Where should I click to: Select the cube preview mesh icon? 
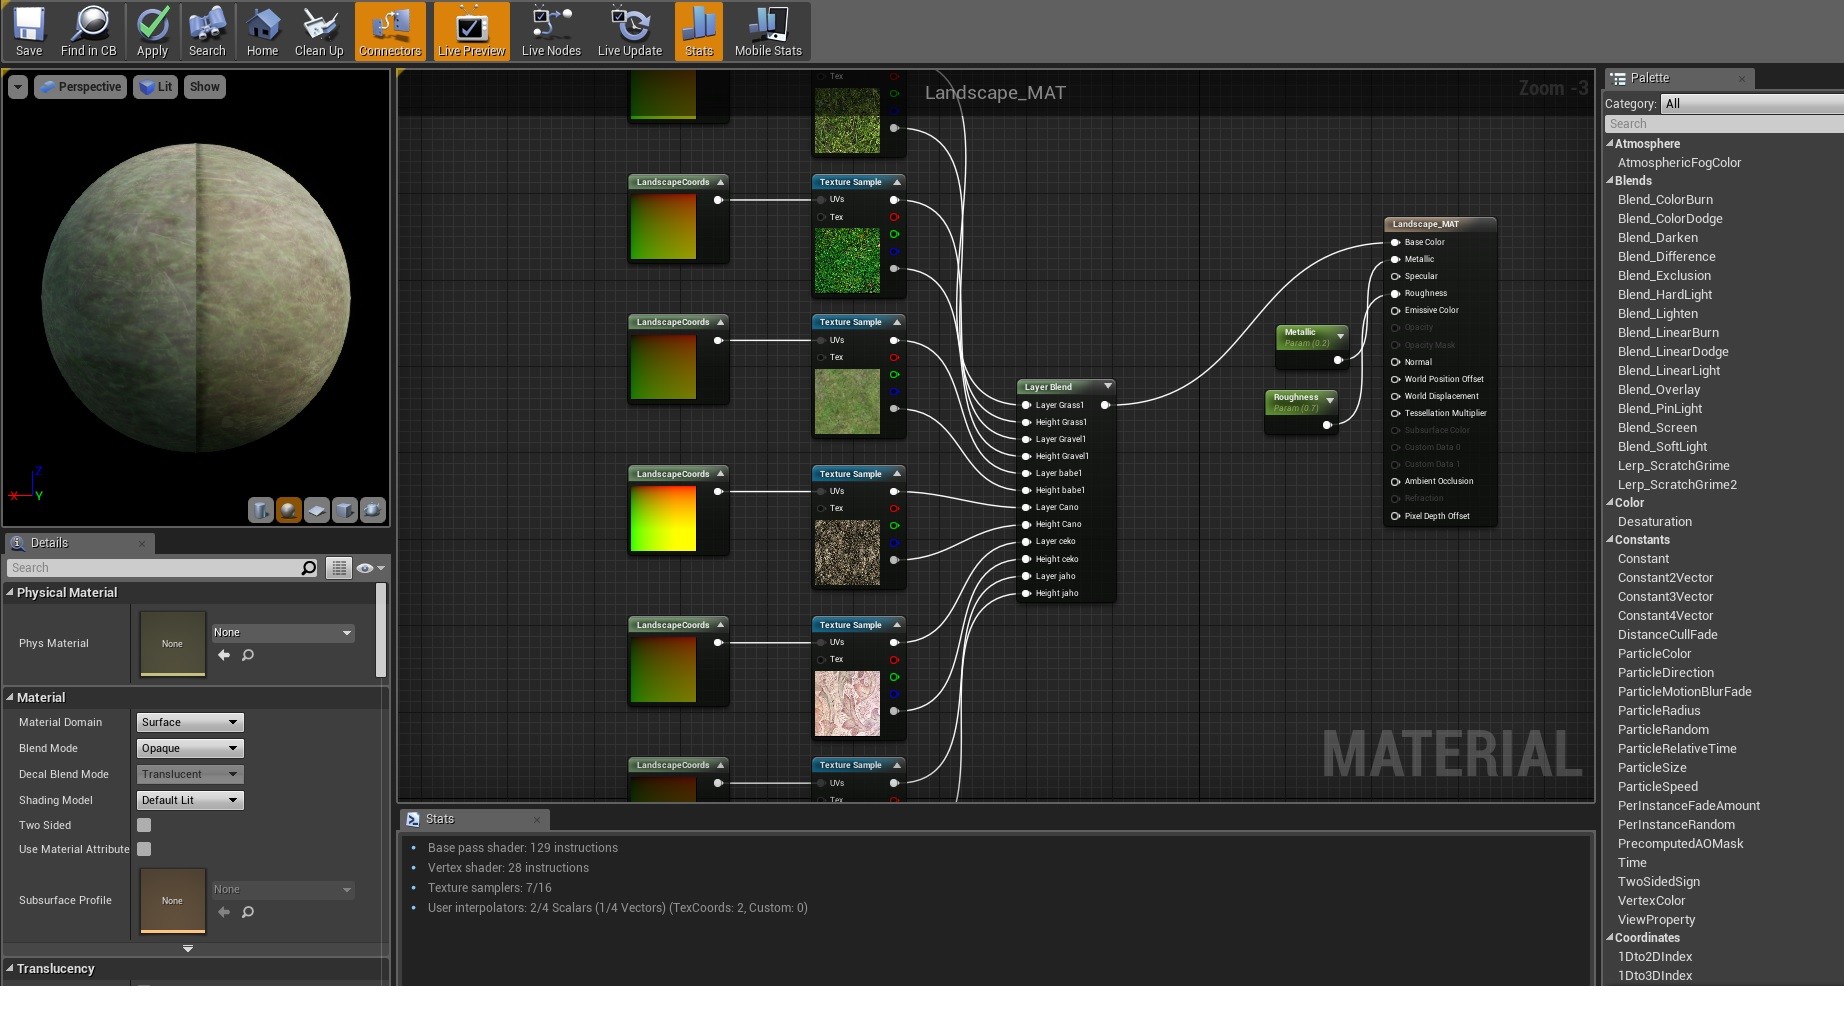[x=344, y=510]
